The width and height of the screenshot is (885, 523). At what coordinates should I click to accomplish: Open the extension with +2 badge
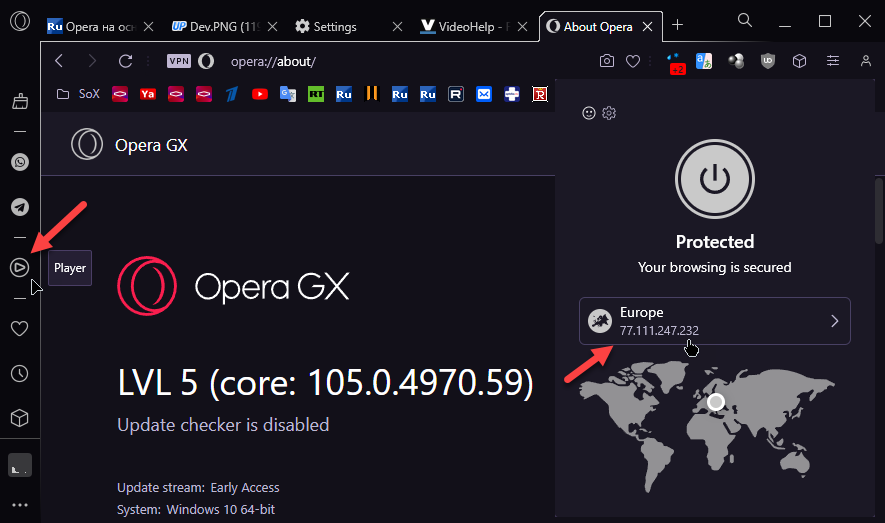676,63
